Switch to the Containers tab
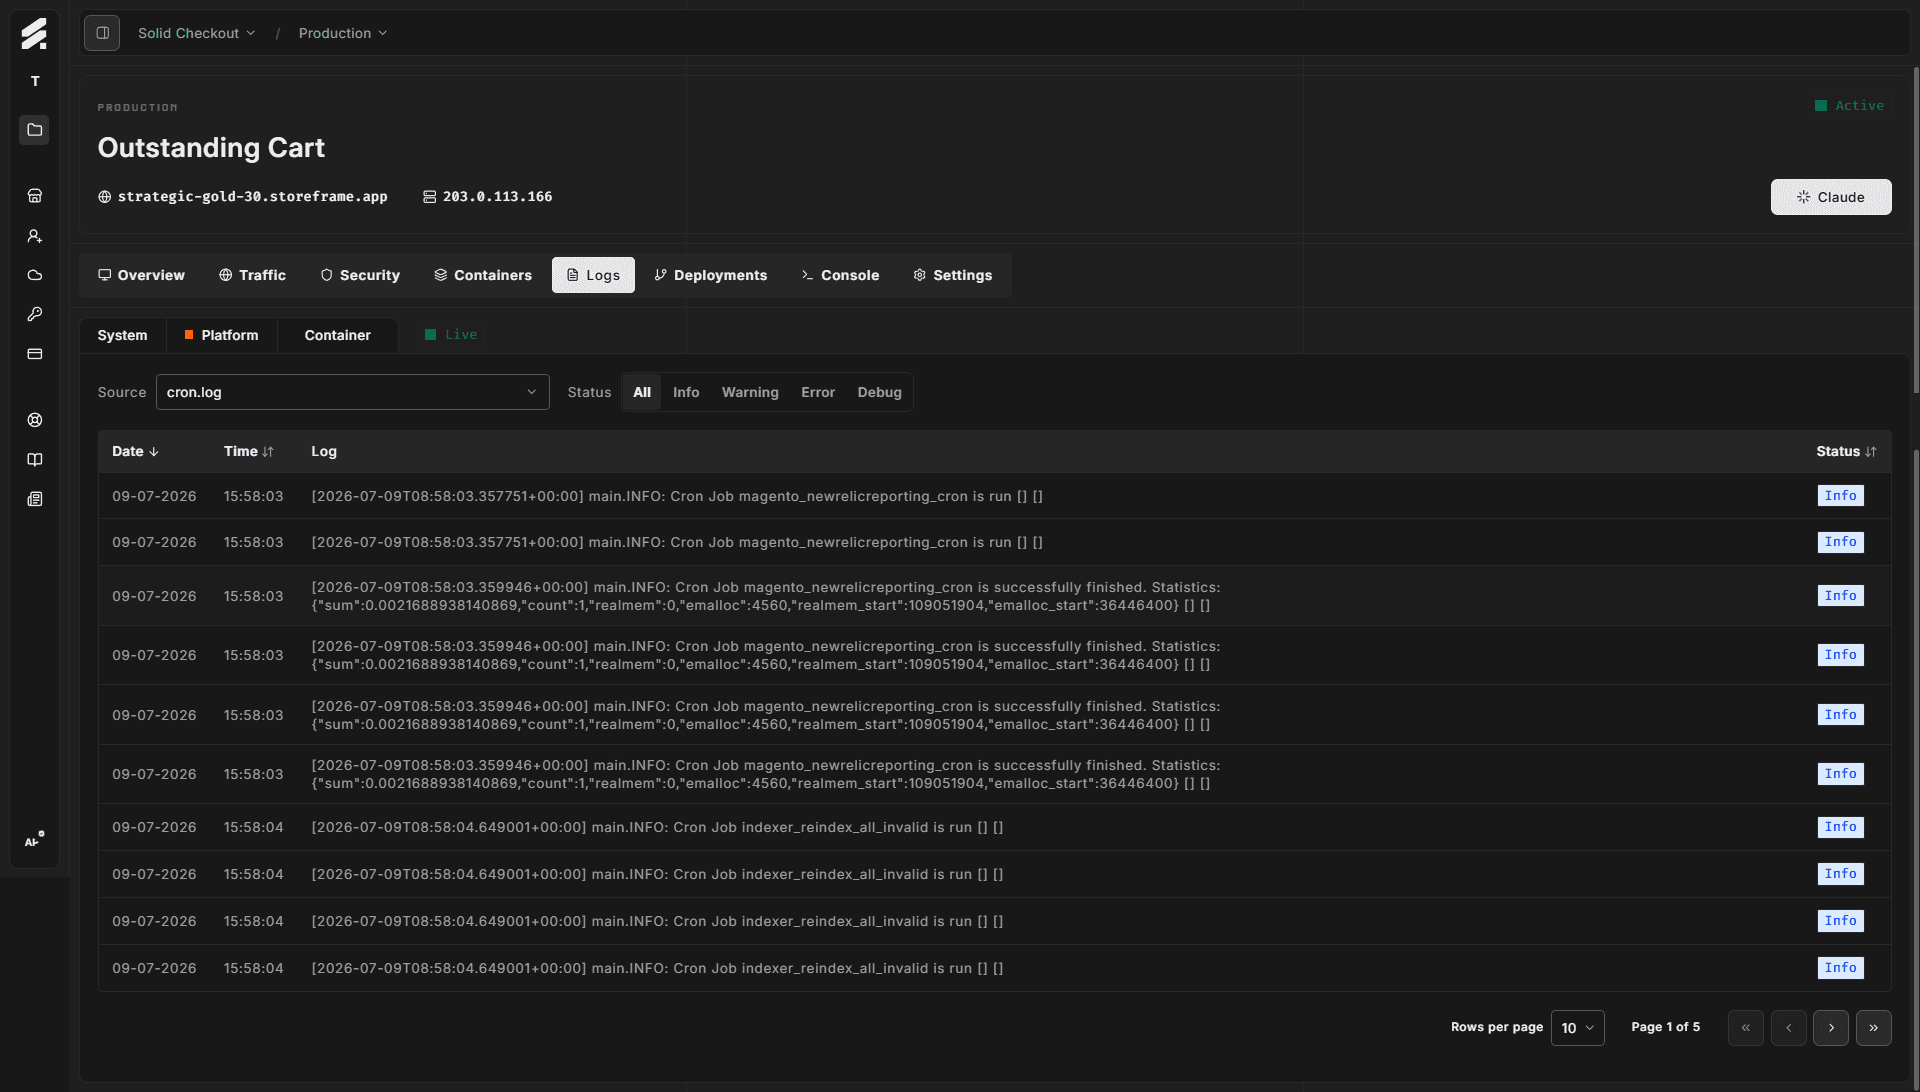The image size is (1920, 1092). click(x=483, y=275)
